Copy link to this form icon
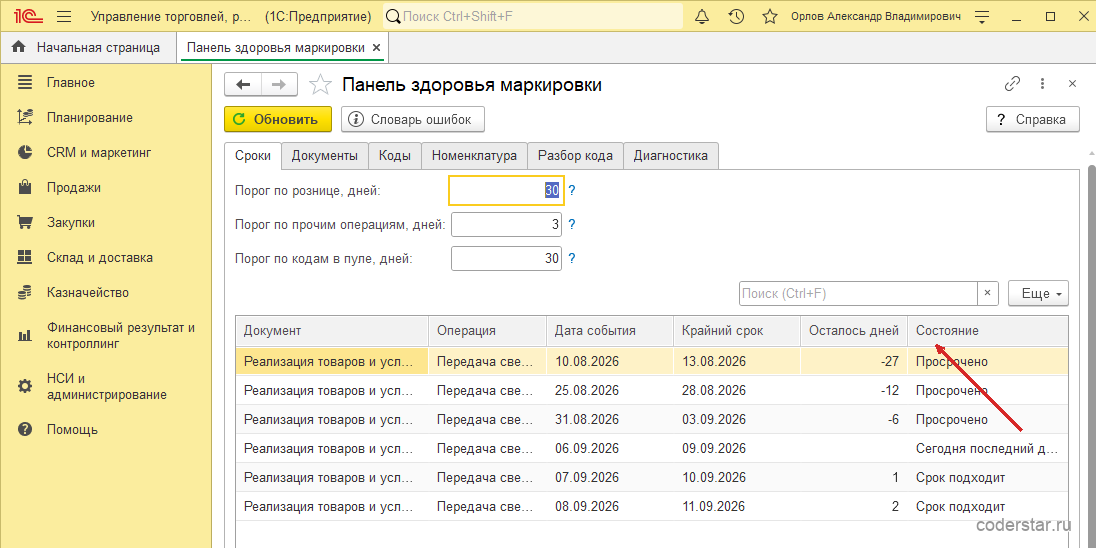The image size is (1096, 548). tap(1012, 84)
